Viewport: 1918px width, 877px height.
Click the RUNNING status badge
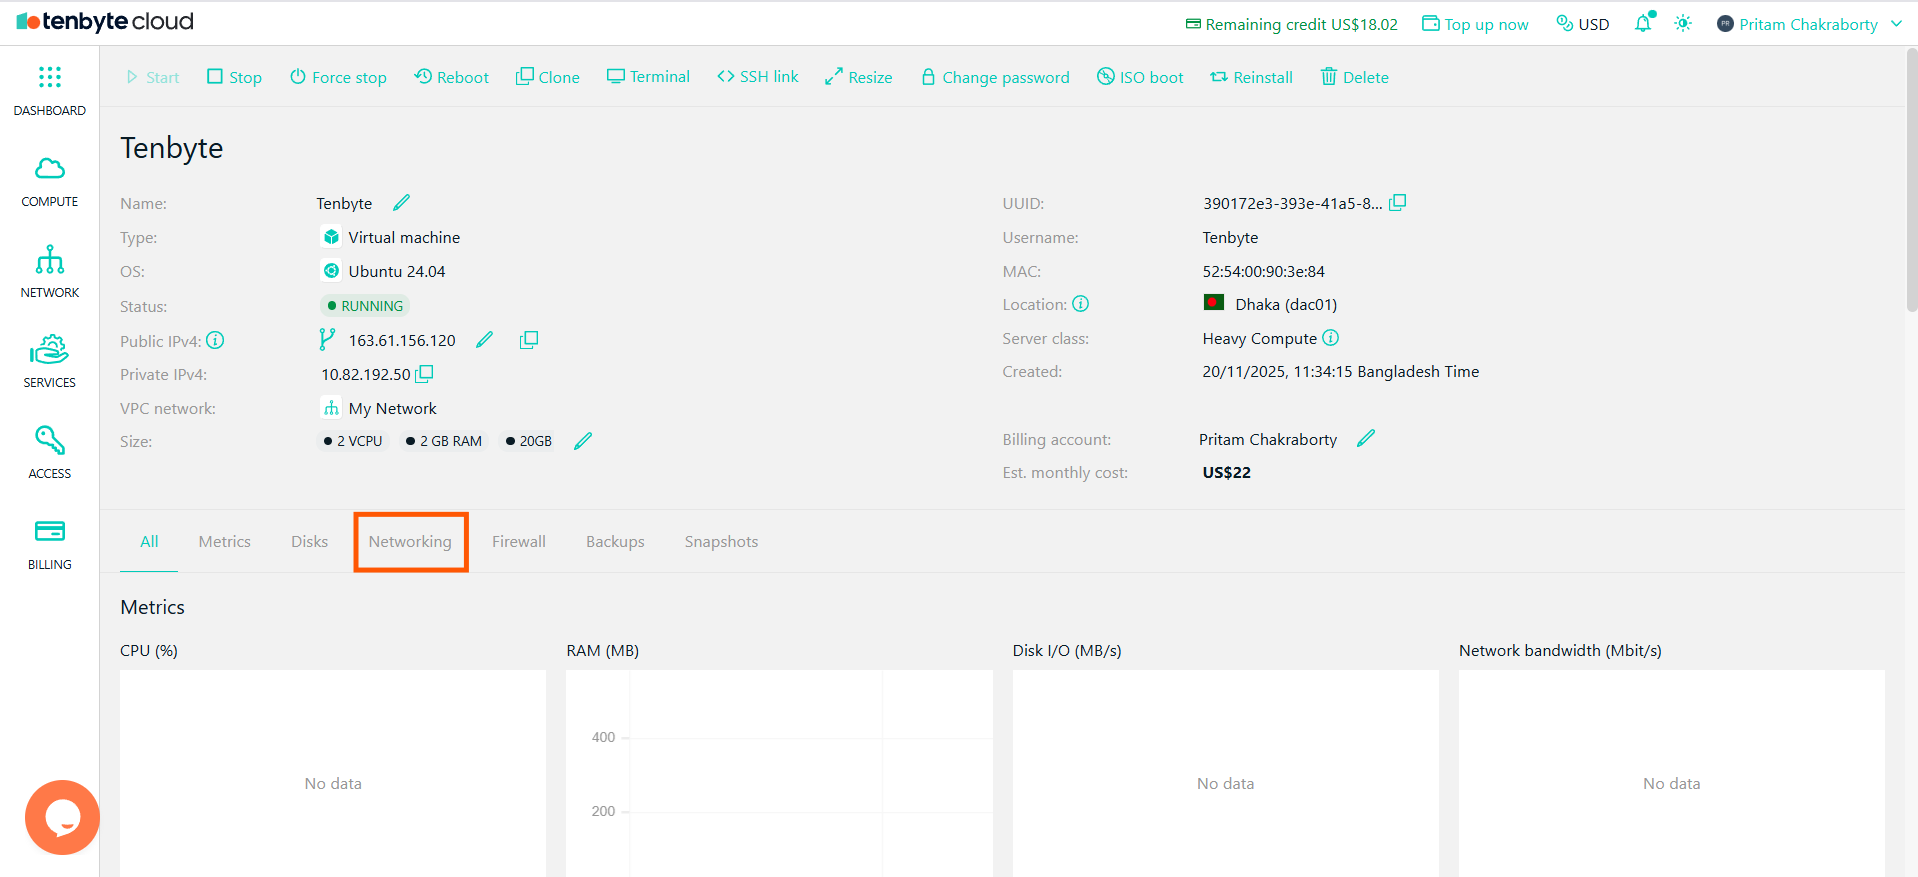[365, 306]
